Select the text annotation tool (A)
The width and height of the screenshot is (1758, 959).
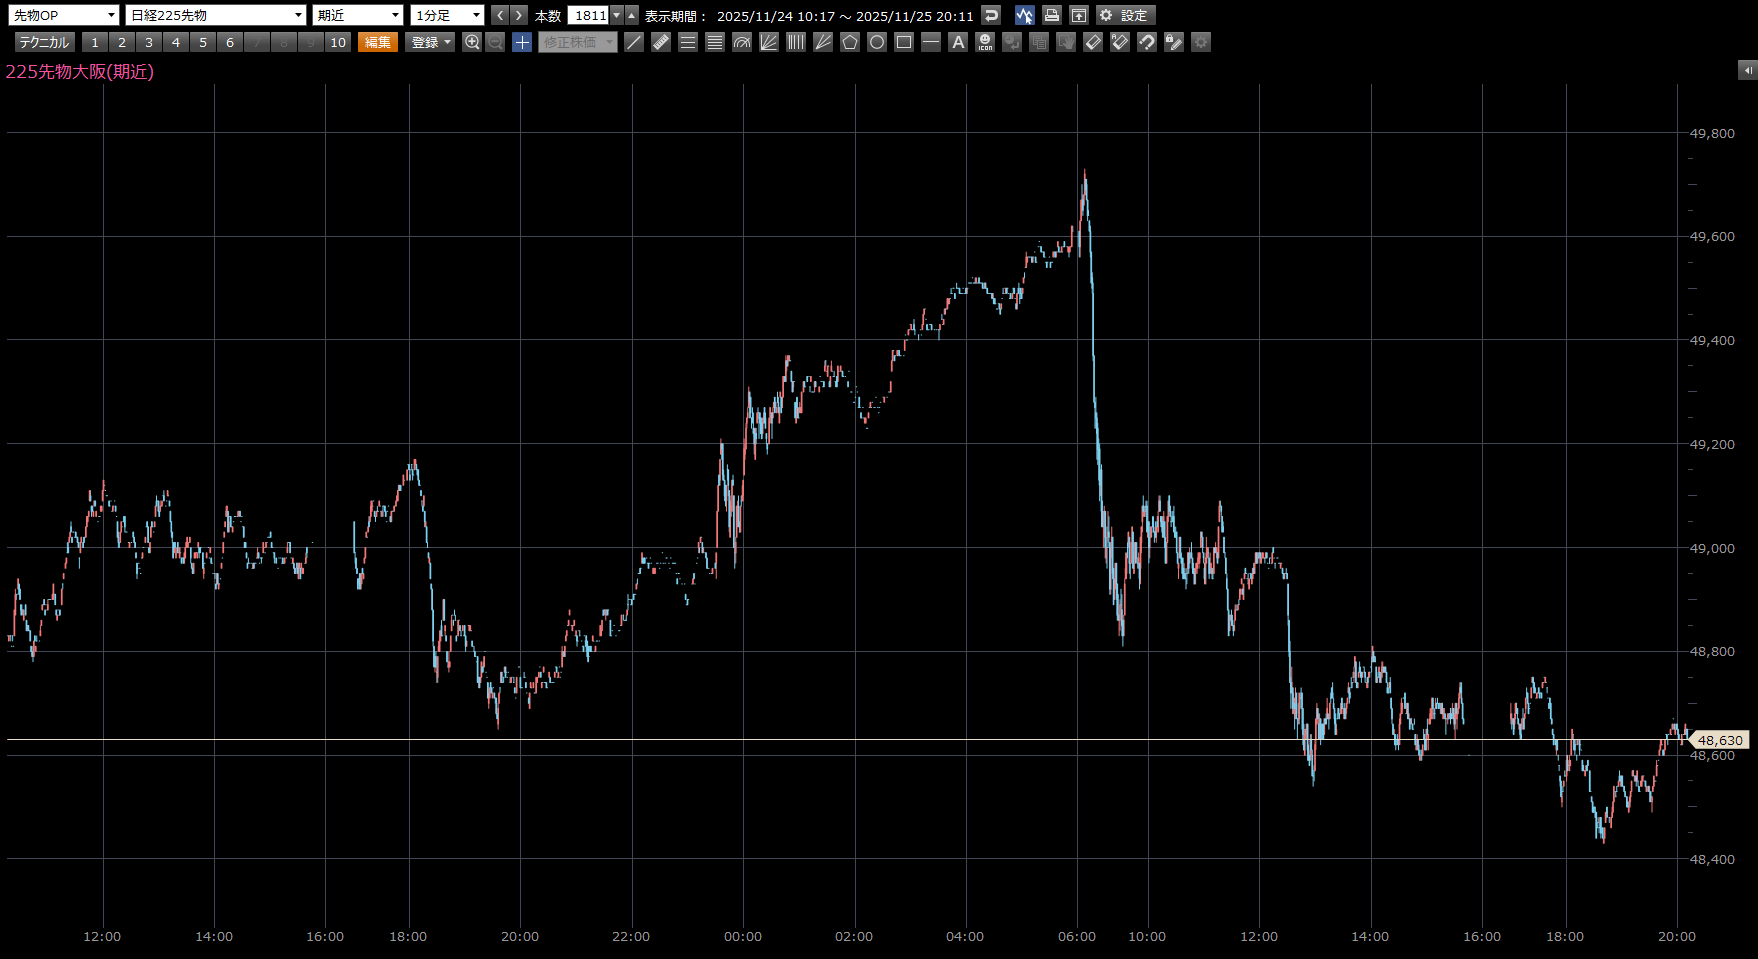958,42
